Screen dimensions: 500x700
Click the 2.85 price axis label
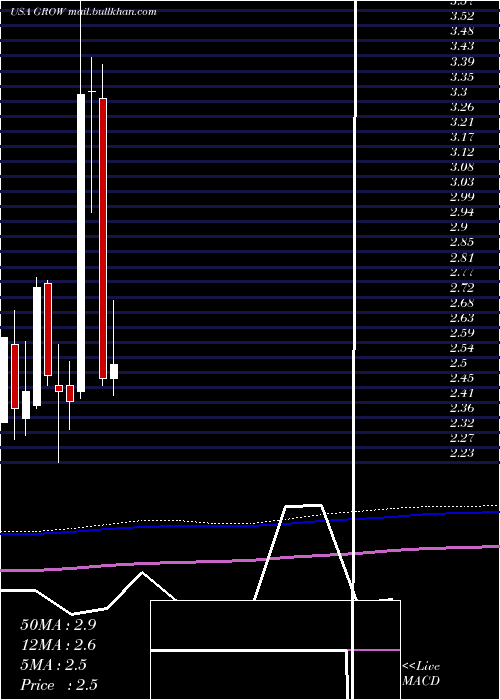pyautogui.click(x=462, y=243)
